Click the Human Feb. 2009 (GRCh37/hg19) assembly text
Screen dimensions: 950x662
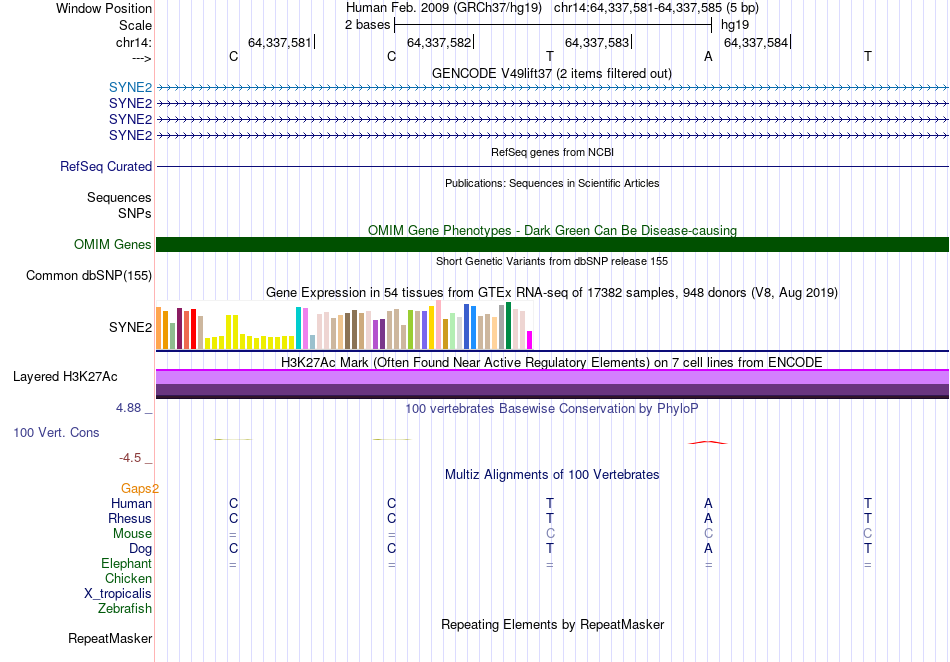pyautogui.click(x=446, y=8)
